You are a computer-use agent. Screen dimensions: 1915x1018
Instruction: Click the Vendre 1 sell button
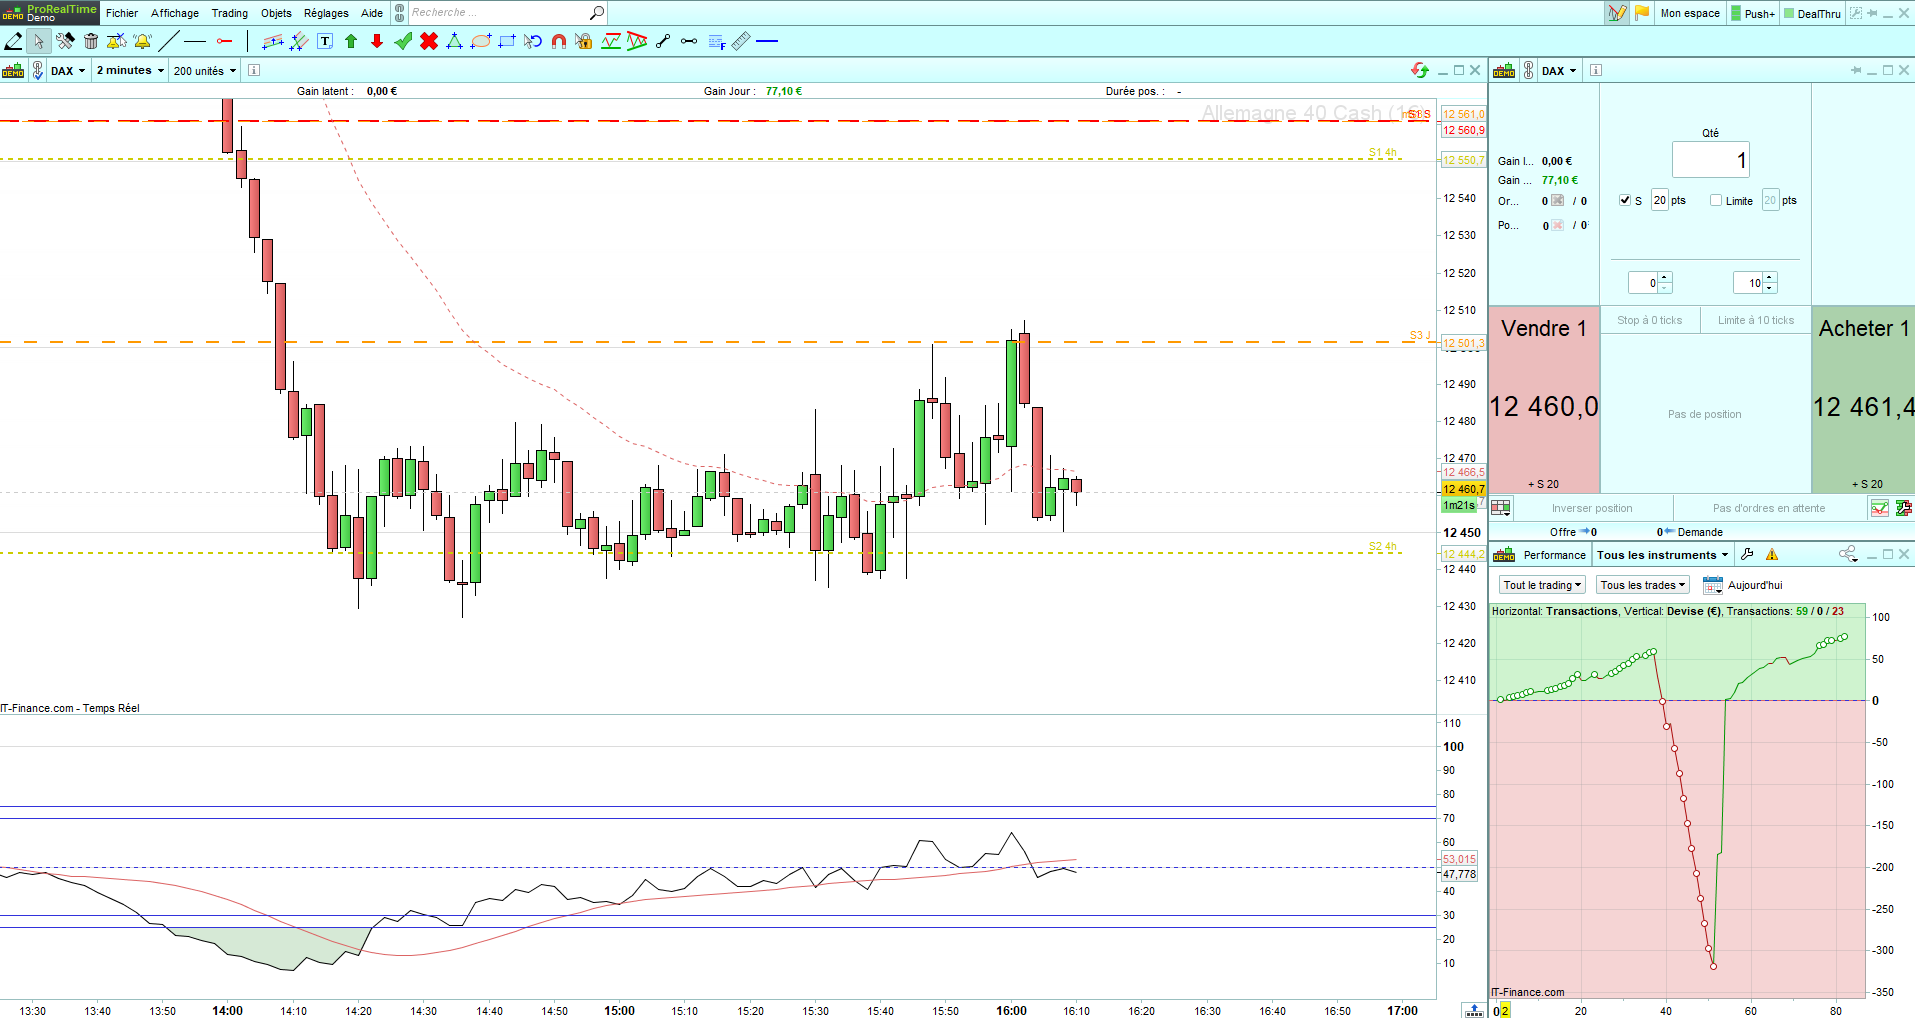1544,399
